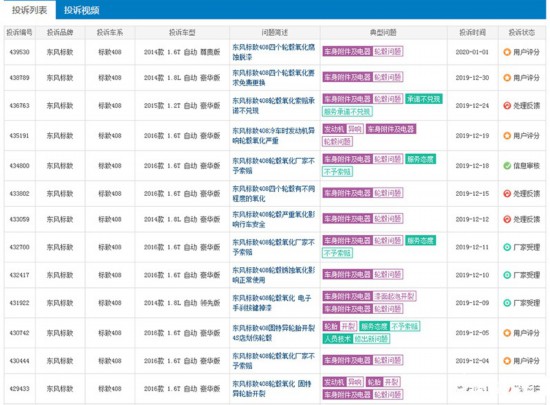The width and height of the screenshot is (550, 405).
Task: Select complaint number 429433
Action: pyautogui.click(x=20, y=389)
